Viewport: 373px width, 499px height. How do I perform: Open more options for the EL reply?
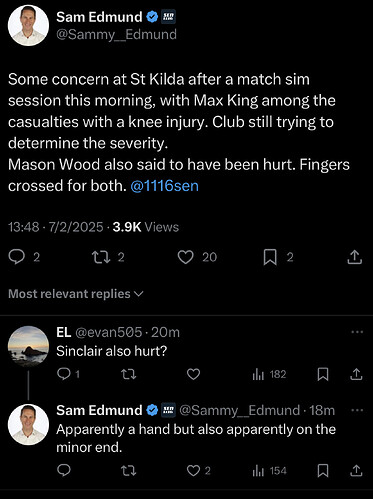357,332
